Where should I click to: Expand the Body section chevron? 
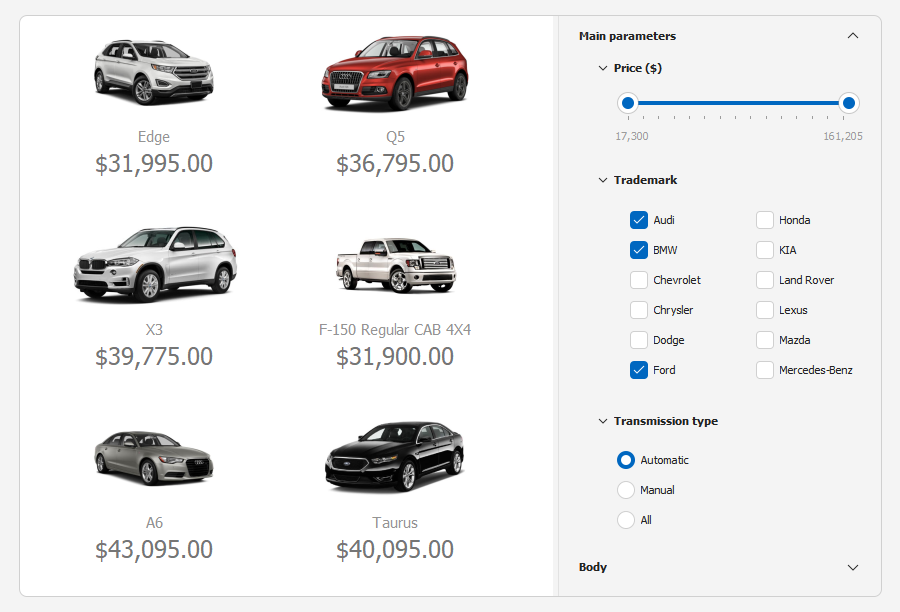click(x=853, y=567)
